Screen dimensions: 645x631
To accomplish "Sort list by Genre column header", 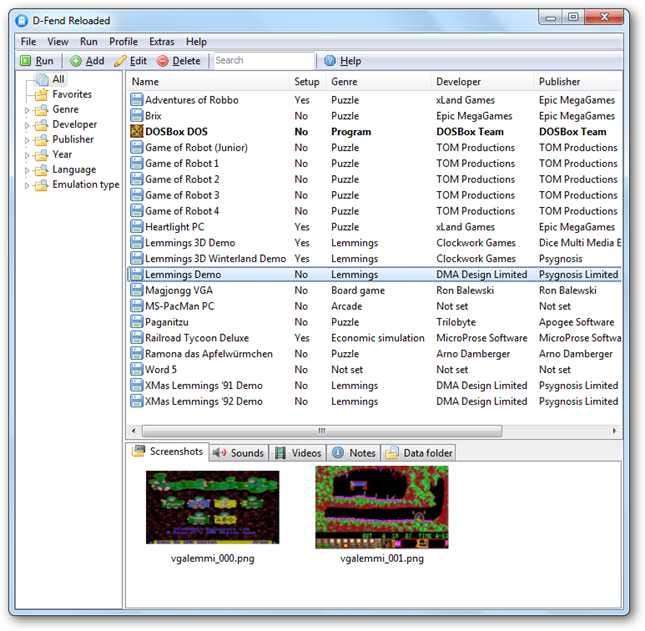I will click(343, 82).
